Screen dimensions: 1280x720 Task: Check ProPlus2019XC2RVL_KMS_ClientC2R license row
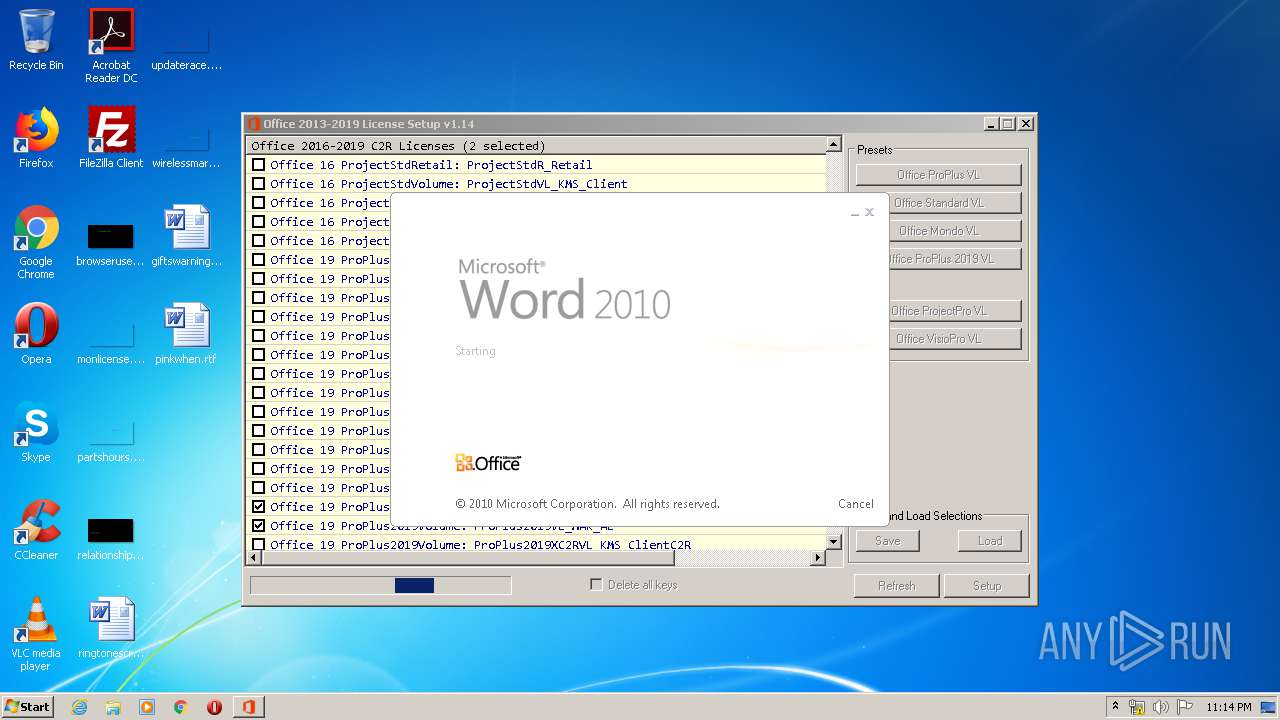(259, 545)
